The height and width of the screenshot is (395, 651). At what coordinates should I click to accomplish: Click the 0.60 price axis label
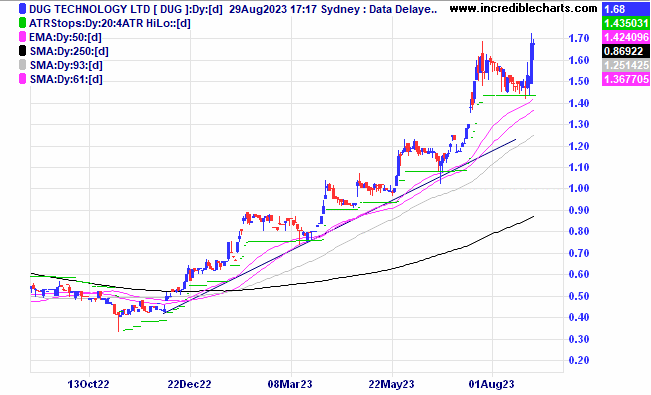578,274
